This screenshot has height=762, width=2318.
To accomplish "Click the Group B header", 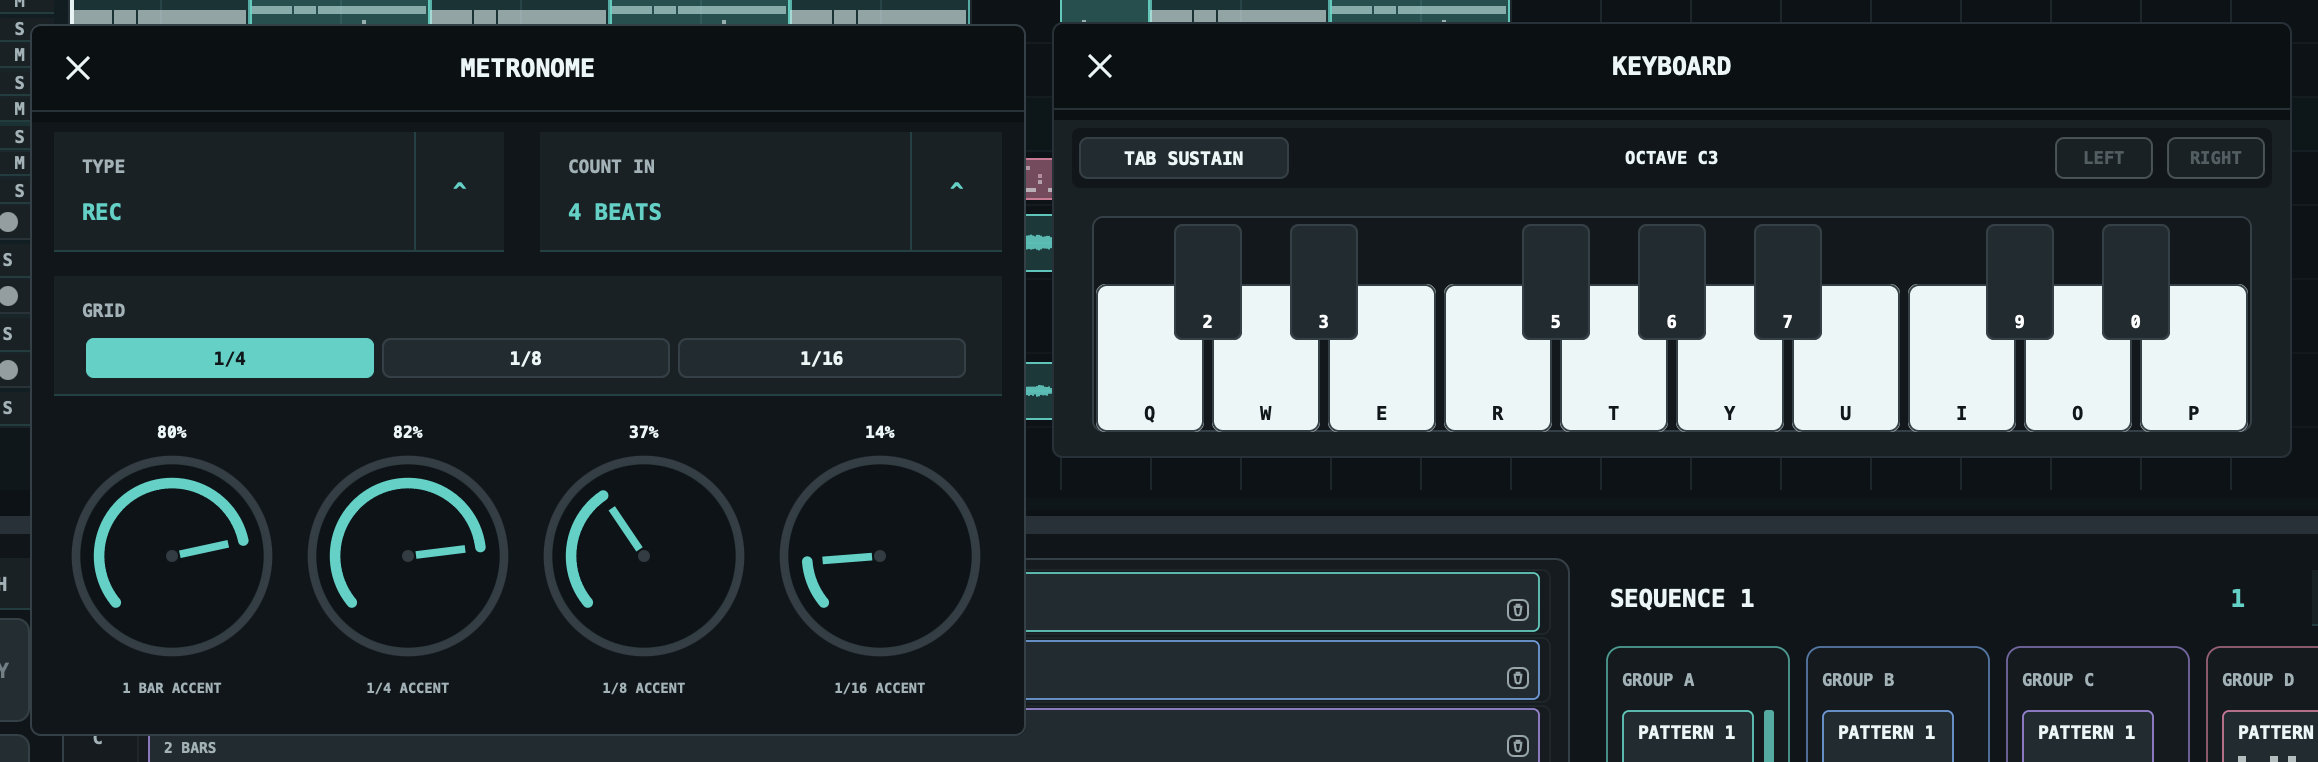I will click(x=1858, y=680).
